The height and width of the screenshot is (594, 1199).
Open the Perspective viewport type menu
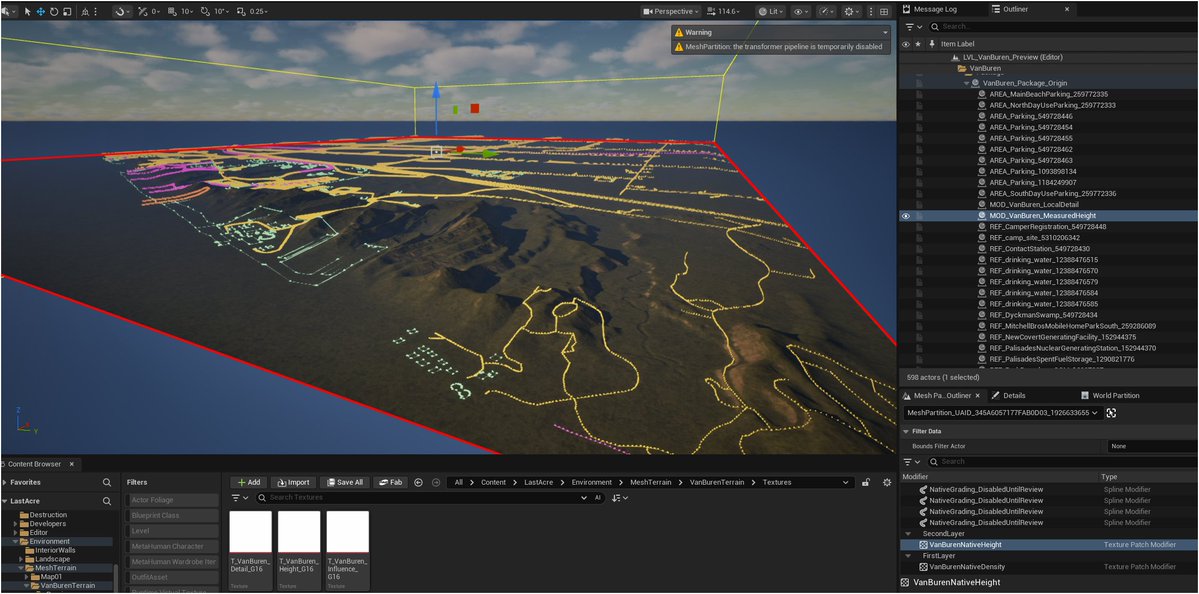click(x=671, y=11)
